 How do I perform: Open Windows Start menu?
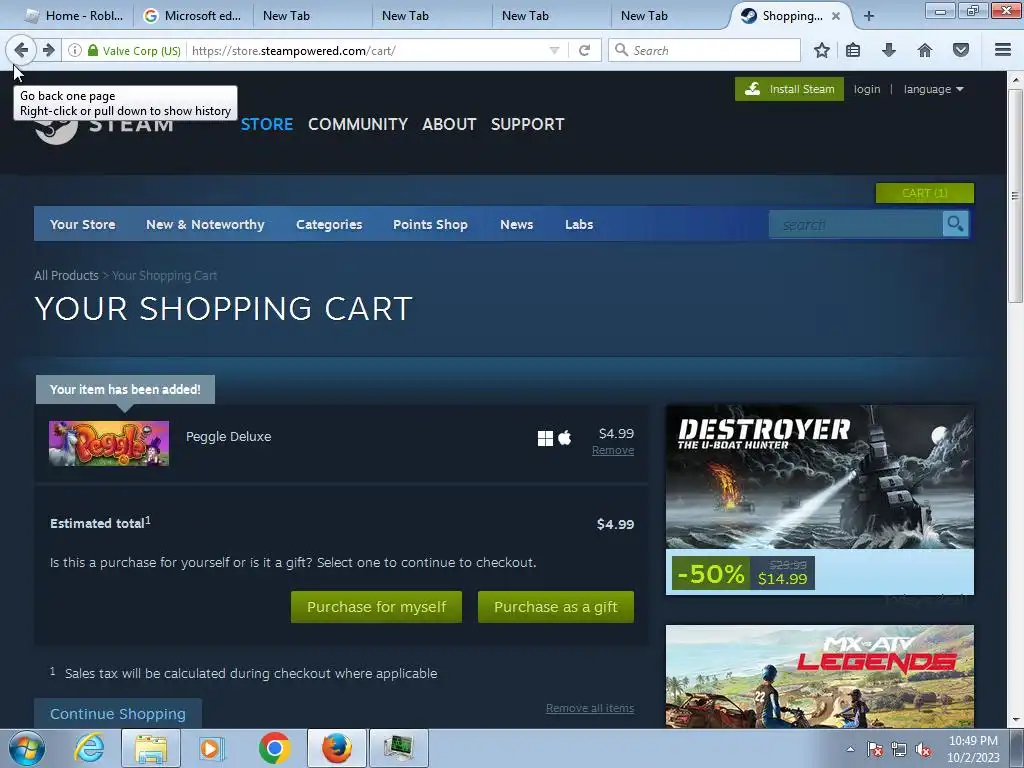click(27, 748)
